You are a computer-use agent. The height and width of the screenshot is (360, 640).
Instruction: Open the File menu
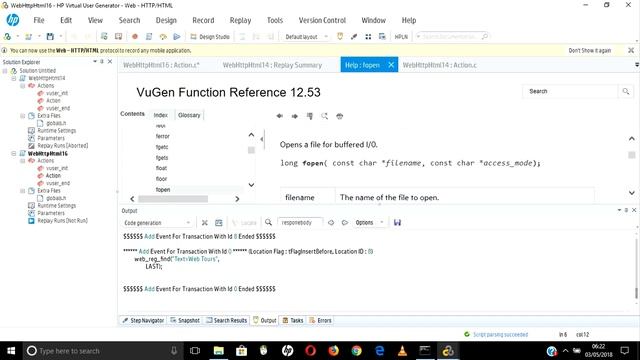39,20
